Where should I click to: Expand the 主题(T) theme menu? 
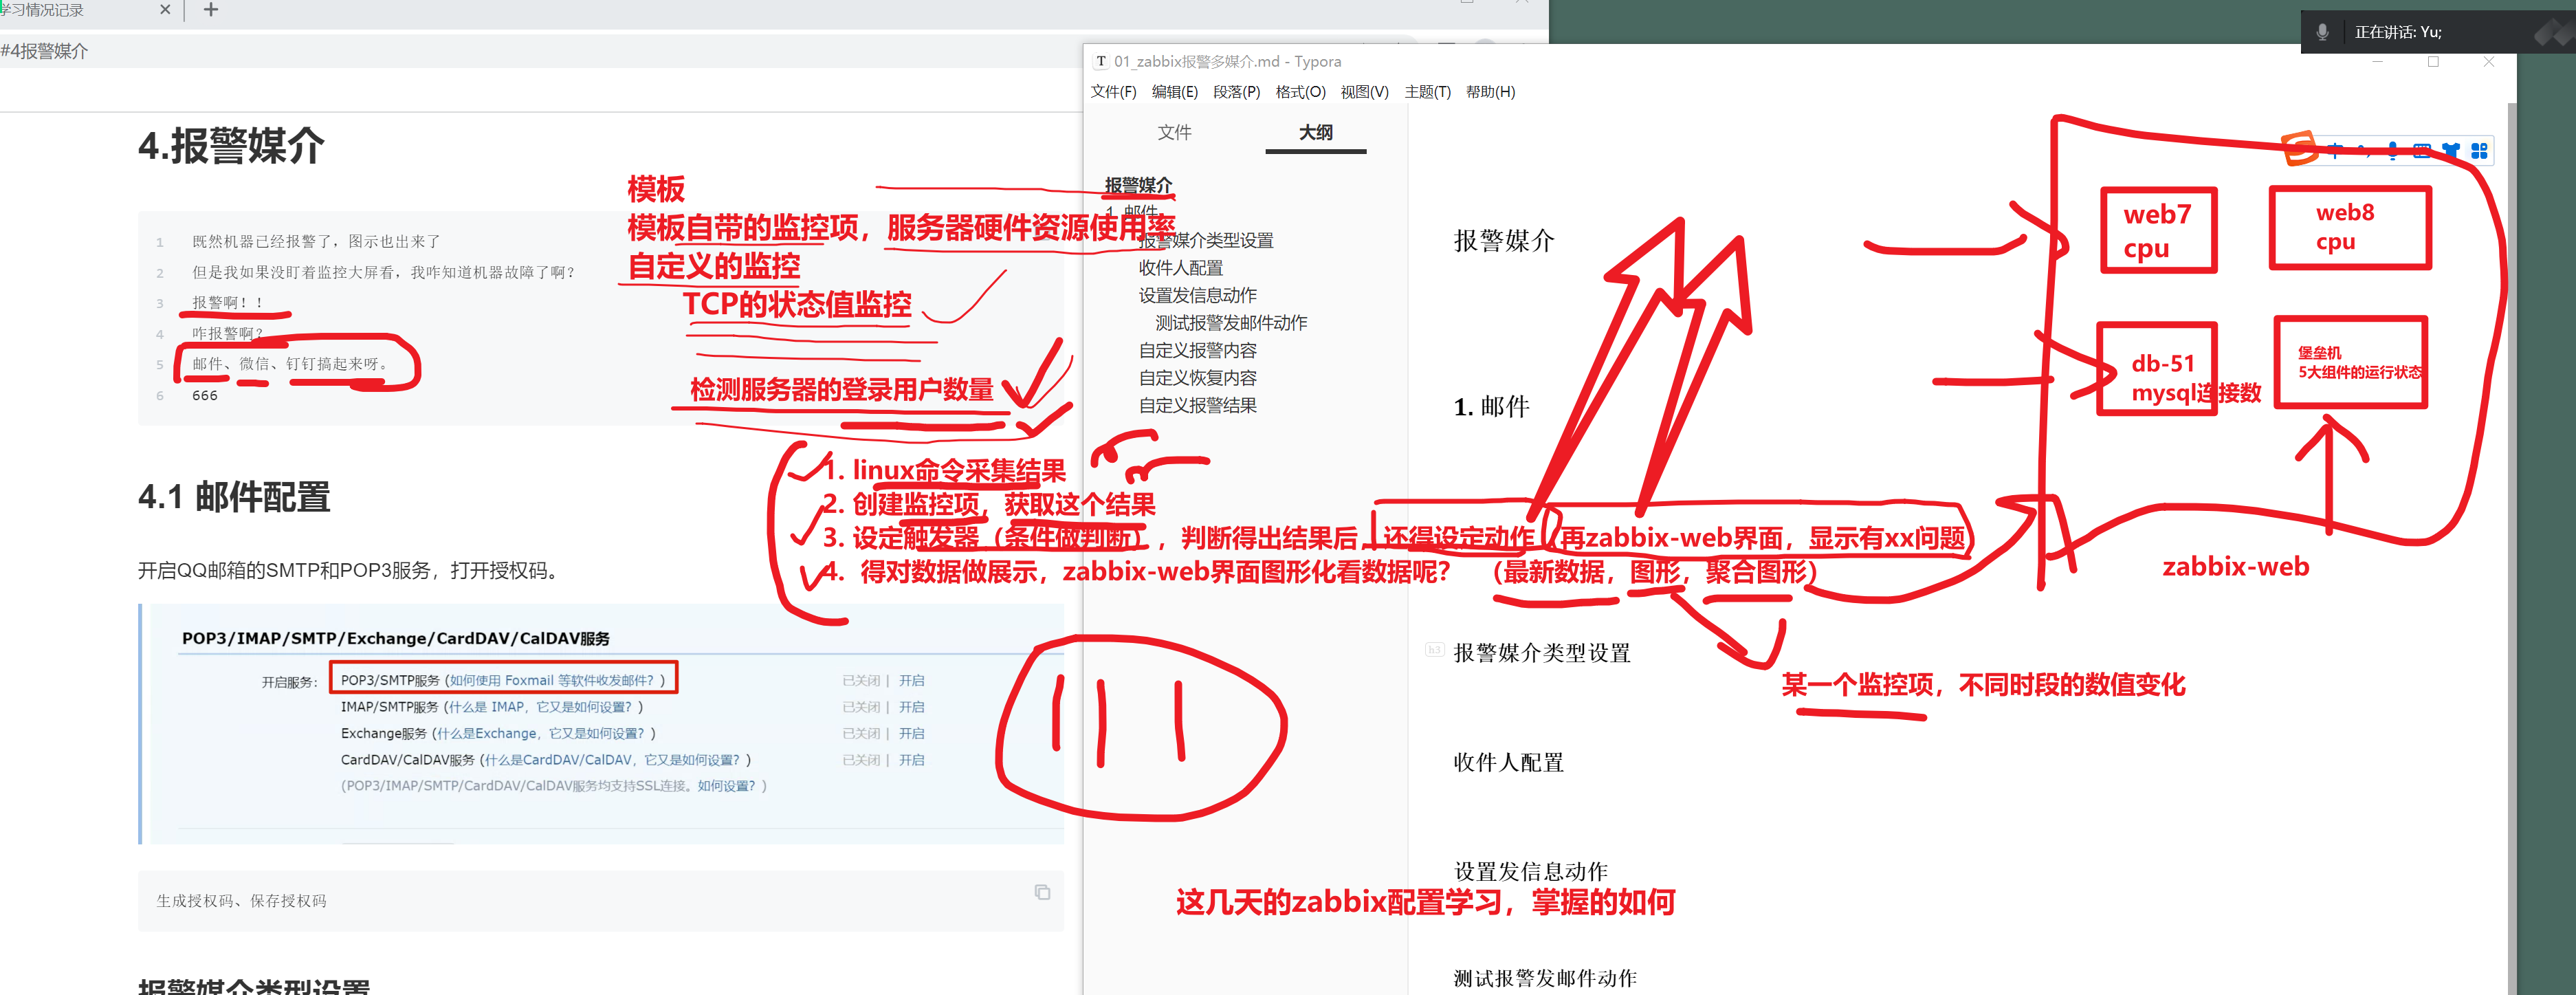point(1427,92)
